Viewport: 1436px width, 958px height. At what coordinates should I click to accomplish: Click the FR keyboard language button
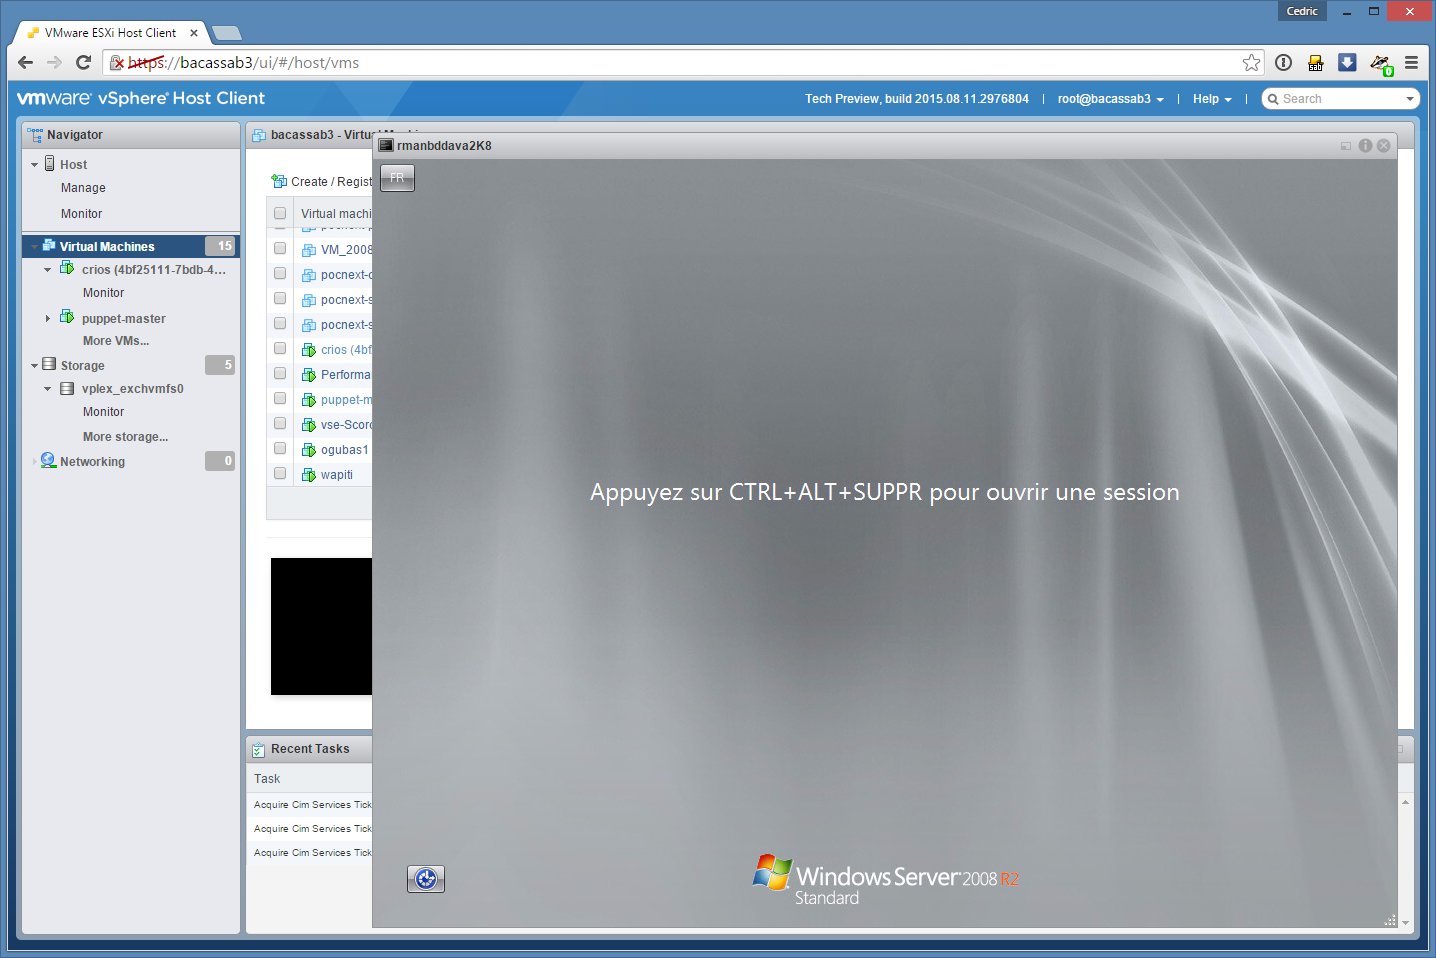tap(397, 178)
